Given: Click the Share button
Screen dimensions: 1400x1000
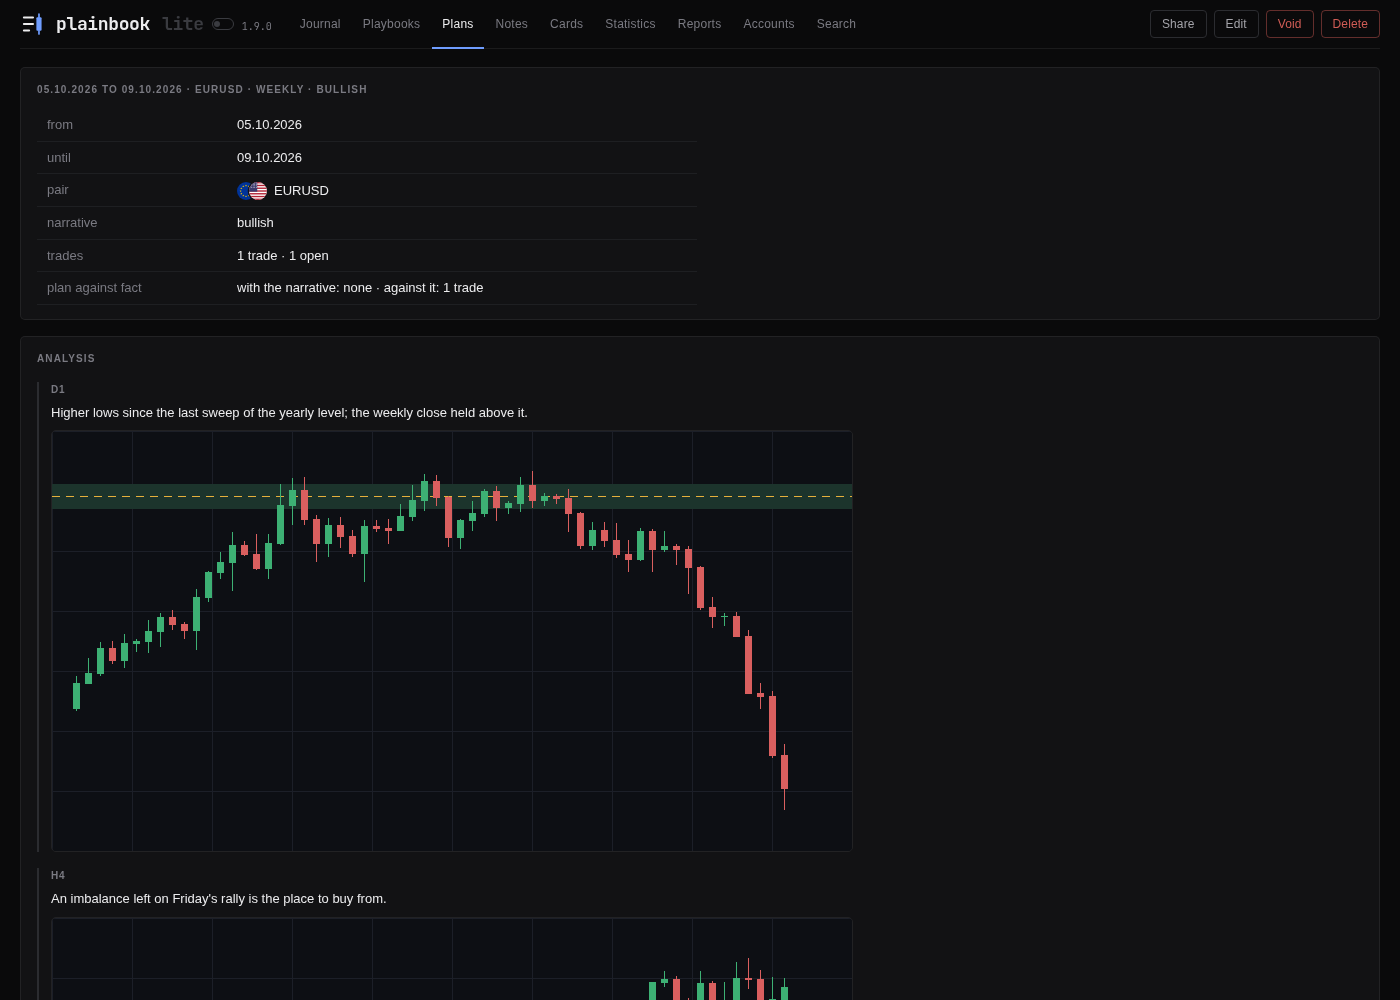Looking at the screenshot, I should 1178,24.
